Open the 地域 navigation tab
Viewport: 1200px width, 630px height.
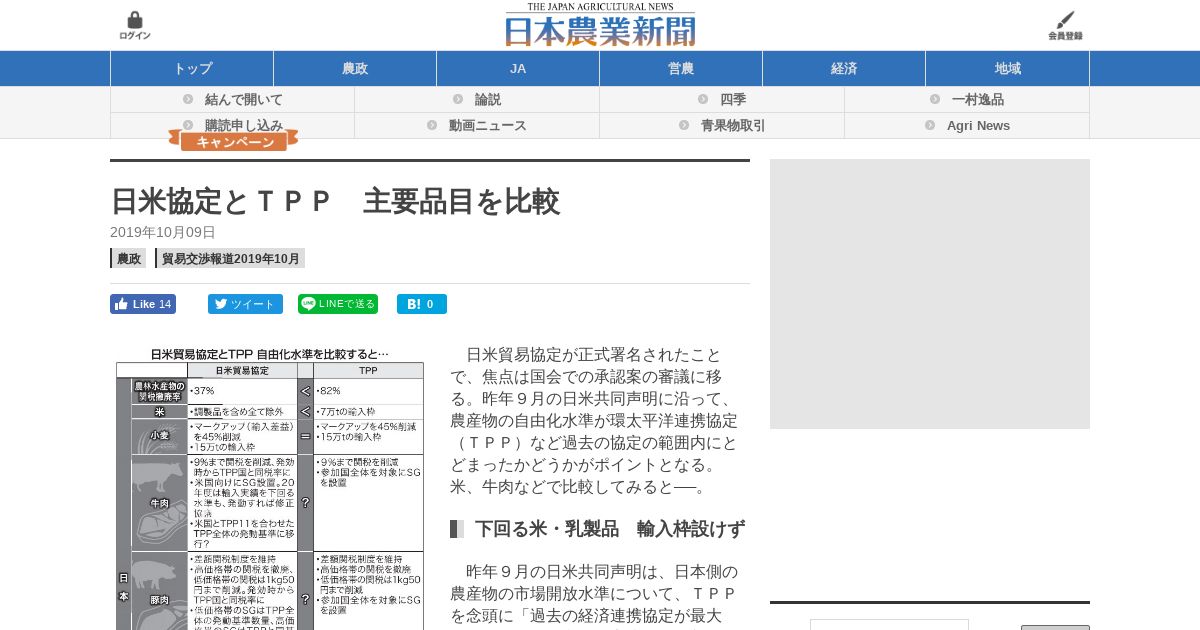coord(1007,69)
